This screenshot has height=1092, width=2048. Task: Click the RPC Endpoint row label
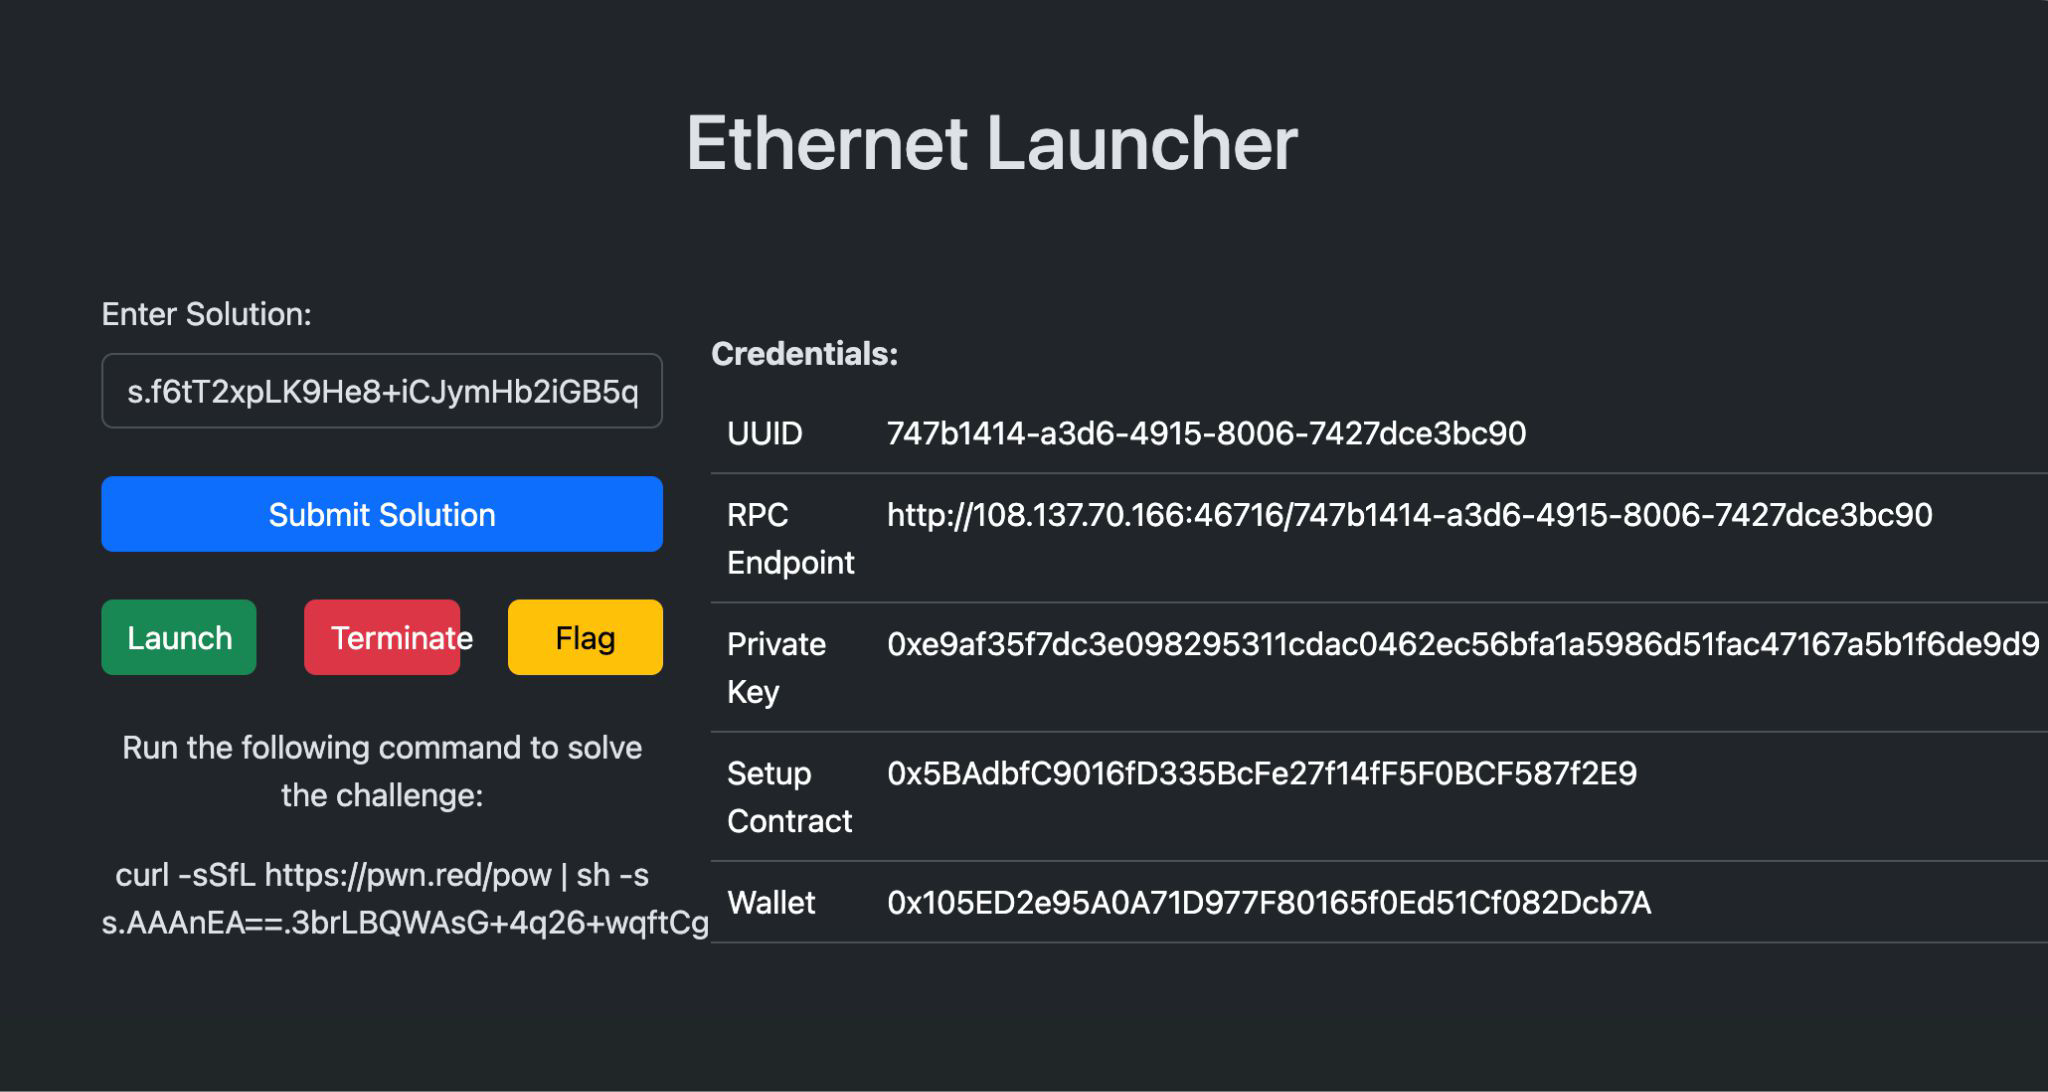(x=790, y=539)
